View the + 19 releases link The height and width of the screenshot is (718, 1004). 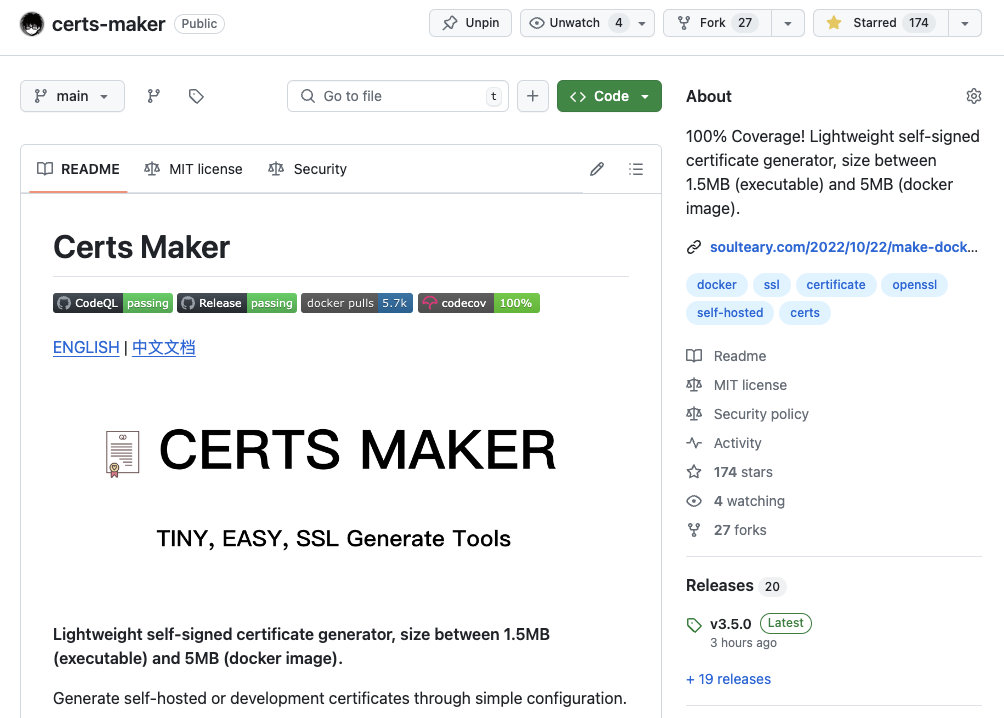click(x=729, y=680)
